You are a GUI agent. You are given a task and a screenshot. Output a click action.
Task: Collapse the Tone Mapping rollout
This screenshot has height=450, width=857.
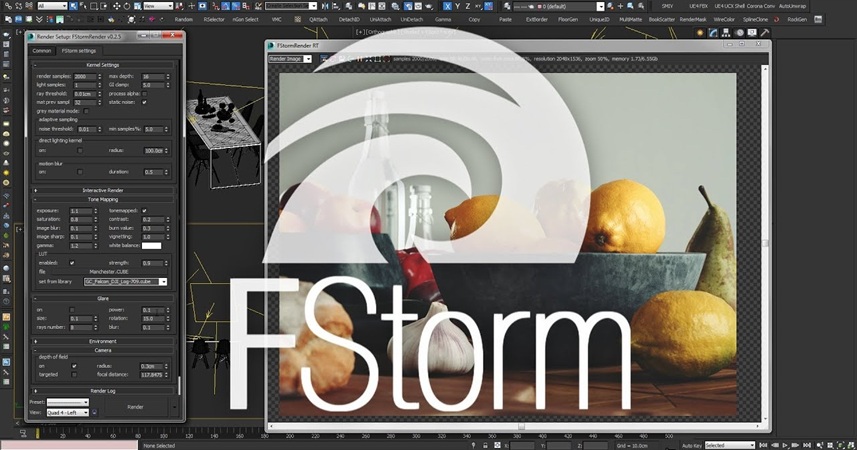coord(103,200)
